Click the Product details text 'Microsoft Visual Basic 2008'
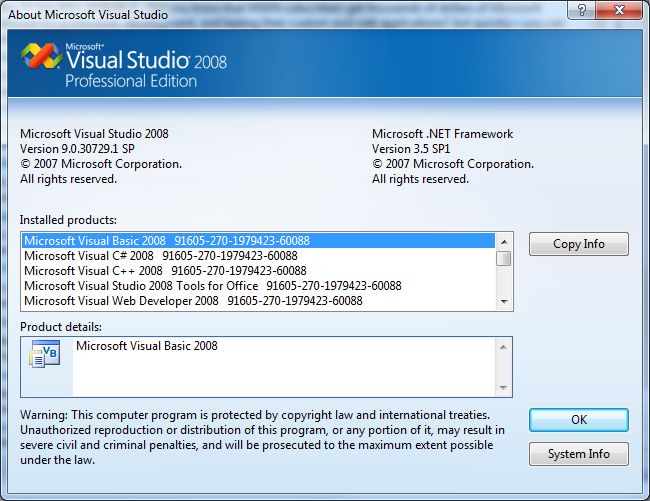 (x=147, y=346)
